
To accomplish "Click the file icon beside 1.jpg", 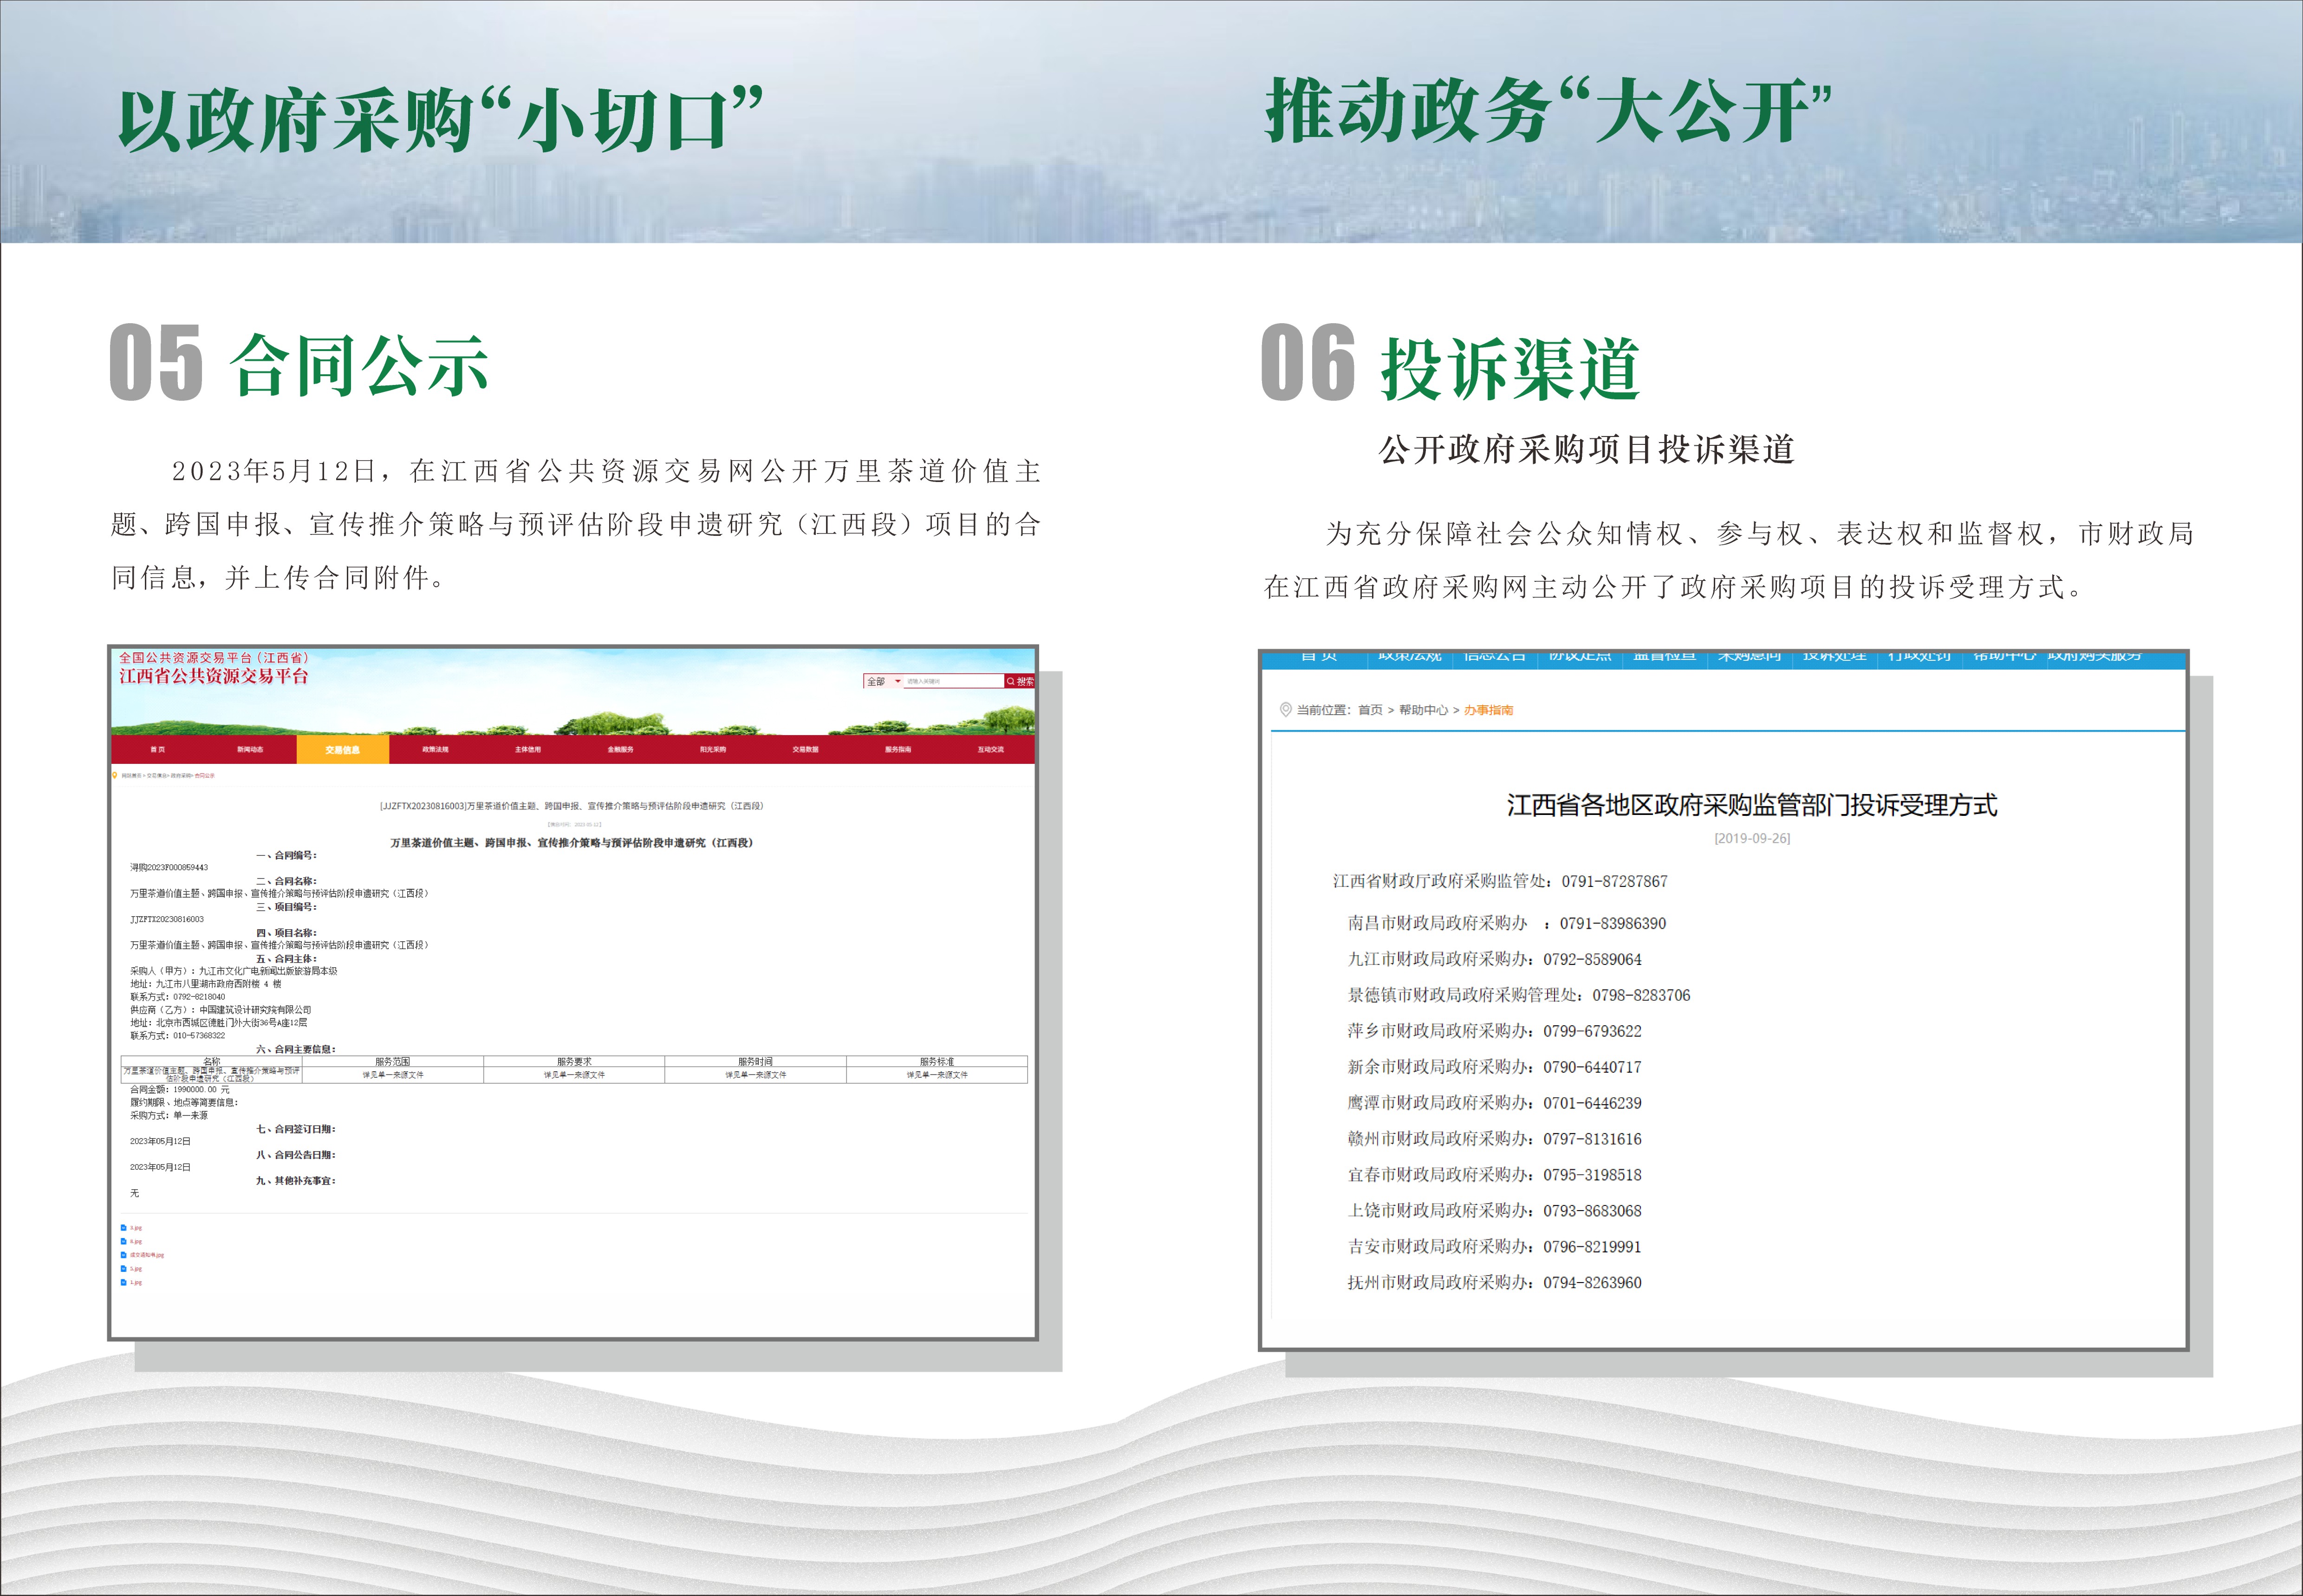I will coord(124,1282).
